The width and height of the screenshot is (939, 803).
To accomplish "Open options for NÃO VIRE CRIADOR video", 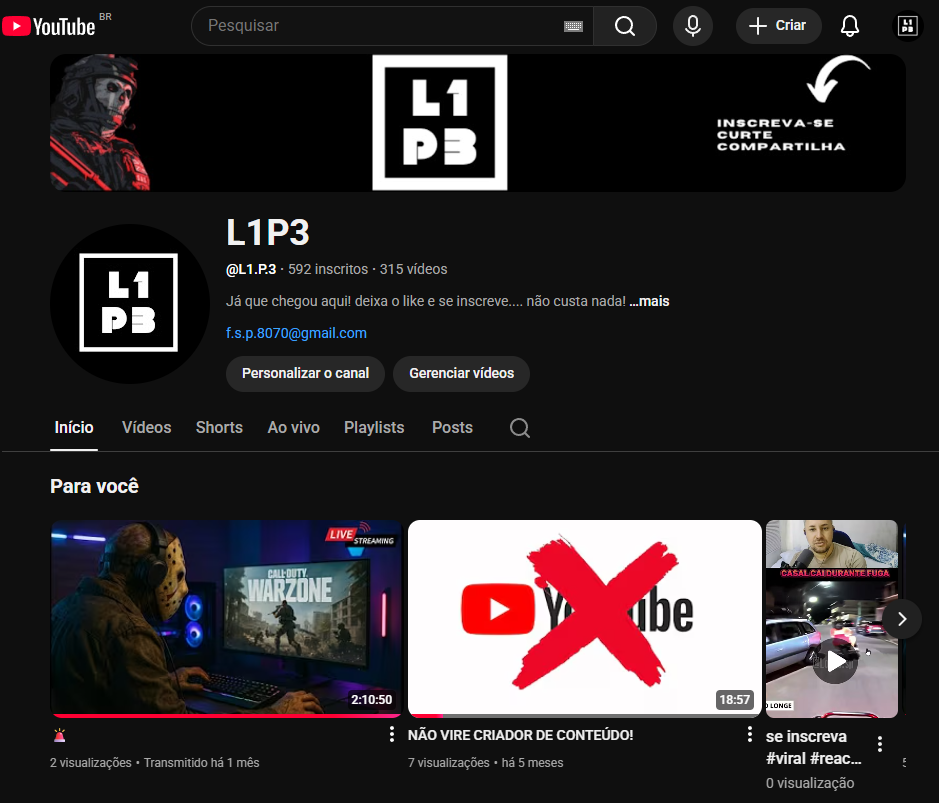I will [x=749, y=734].
